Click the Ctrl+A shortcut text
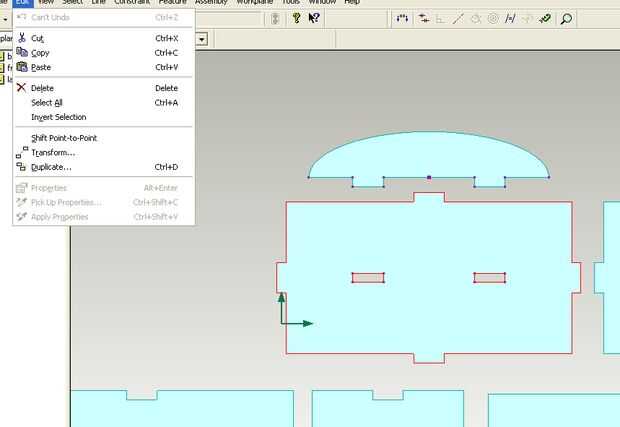 (166, 103)
